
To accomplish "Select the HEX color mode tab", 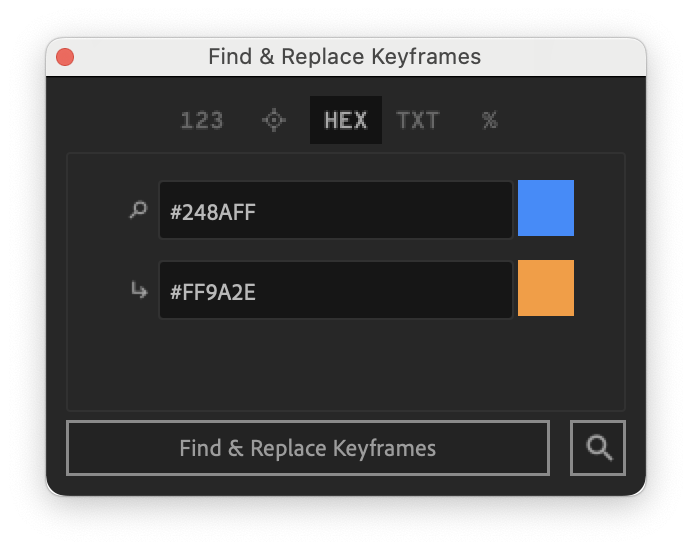I will 346,120.
